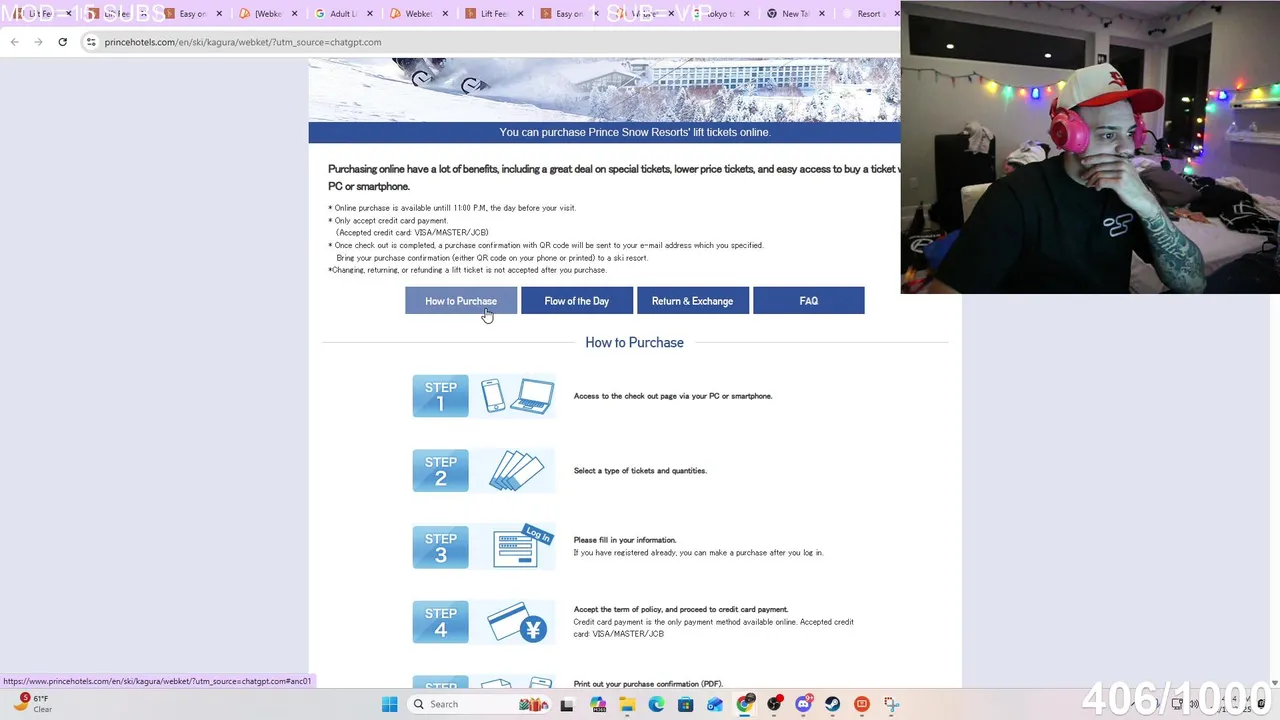Open Microsoft Edge from taskbar
This screenshot has height=720, width=1280.
(656, 704)
